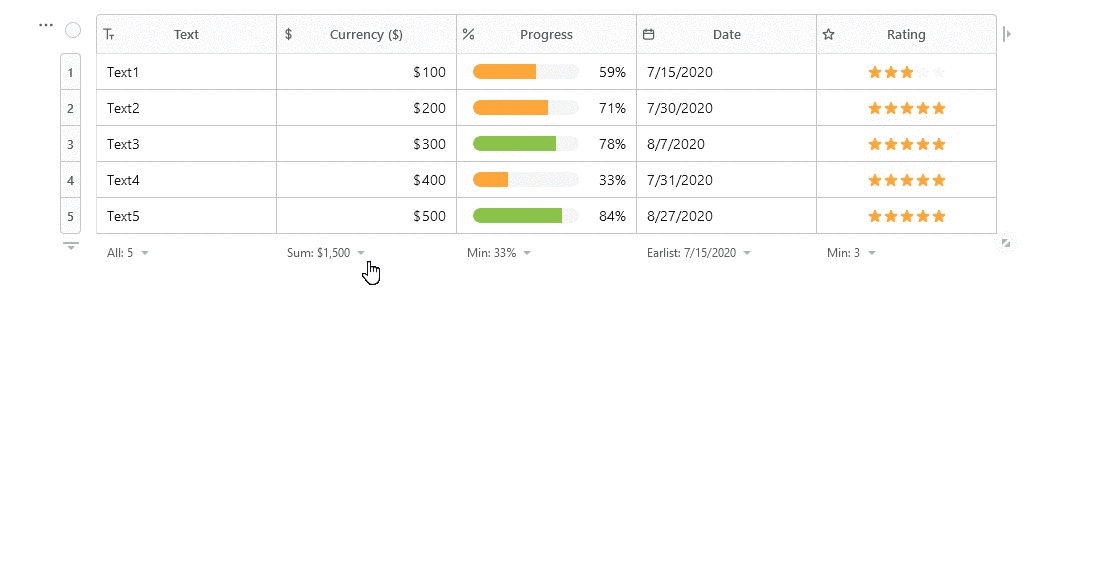
Task: Open the All: 5 summary dropdown
Action: tap(128, 253)
